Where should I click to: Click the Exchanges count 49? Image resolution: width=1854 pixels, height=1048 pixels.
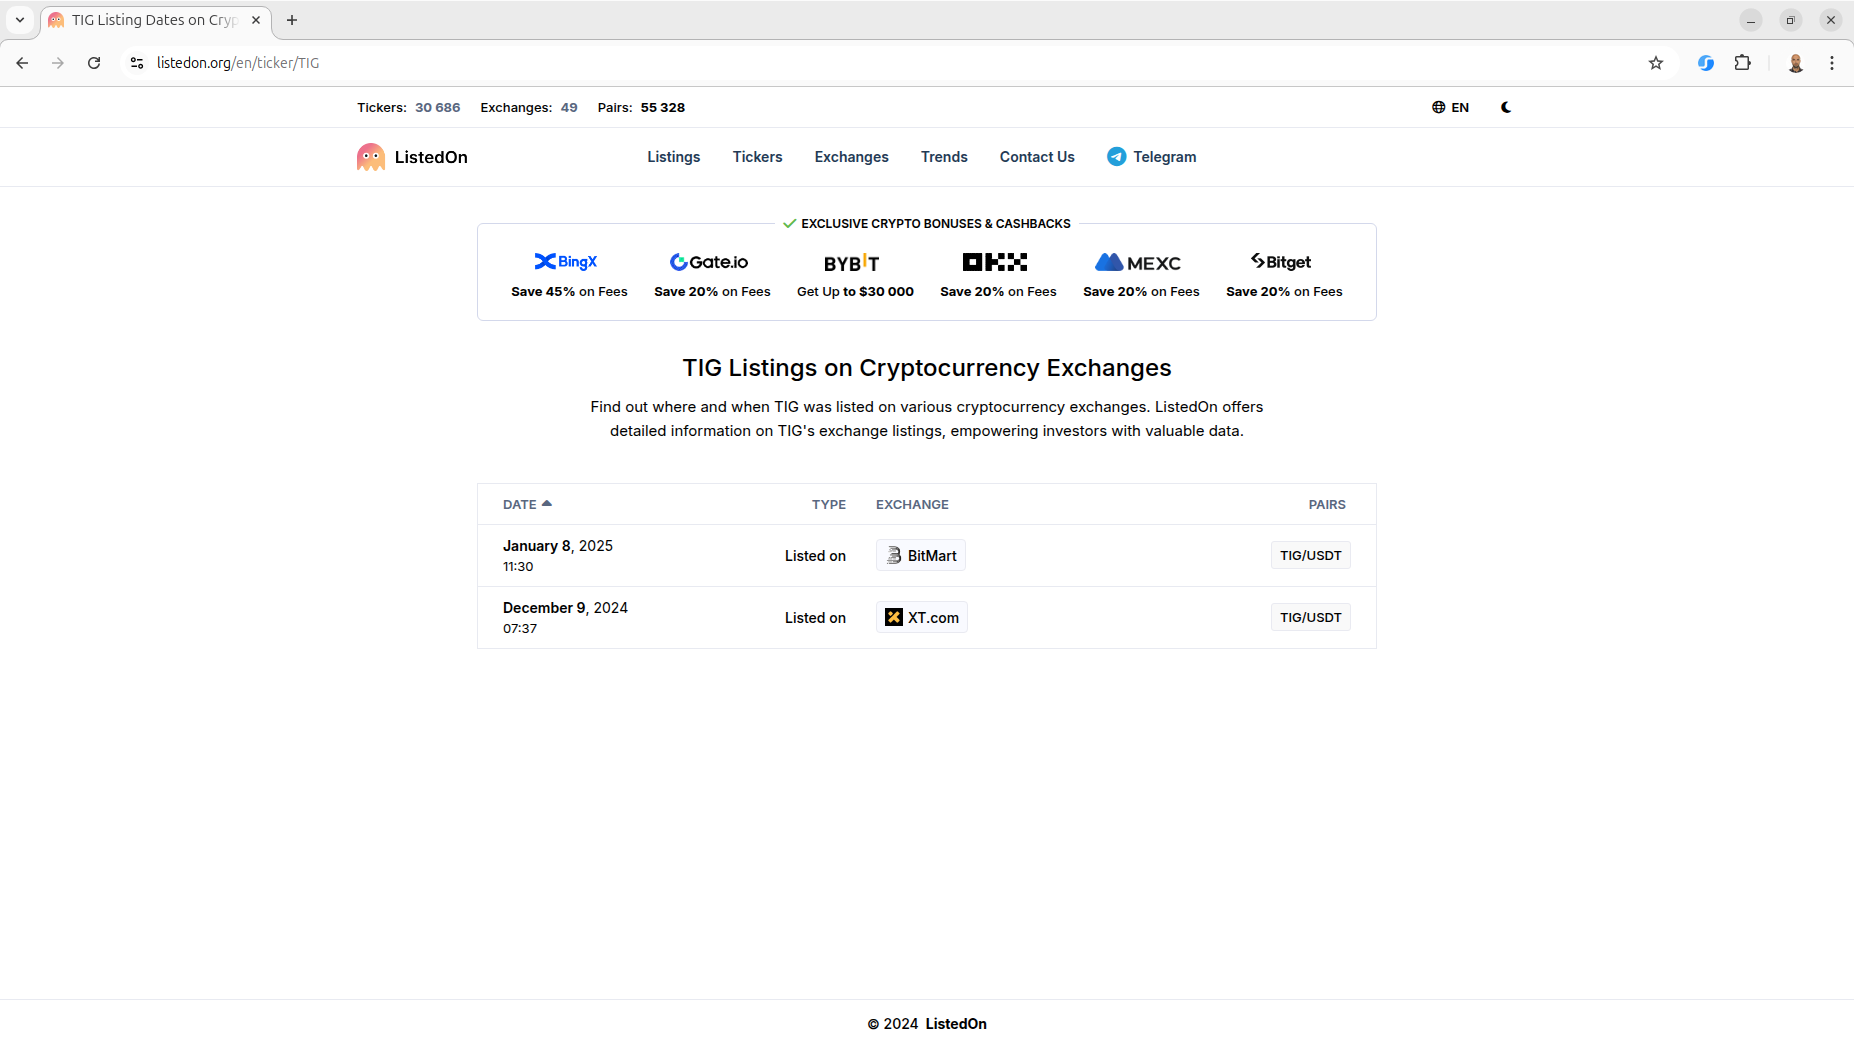click(569, 108)
